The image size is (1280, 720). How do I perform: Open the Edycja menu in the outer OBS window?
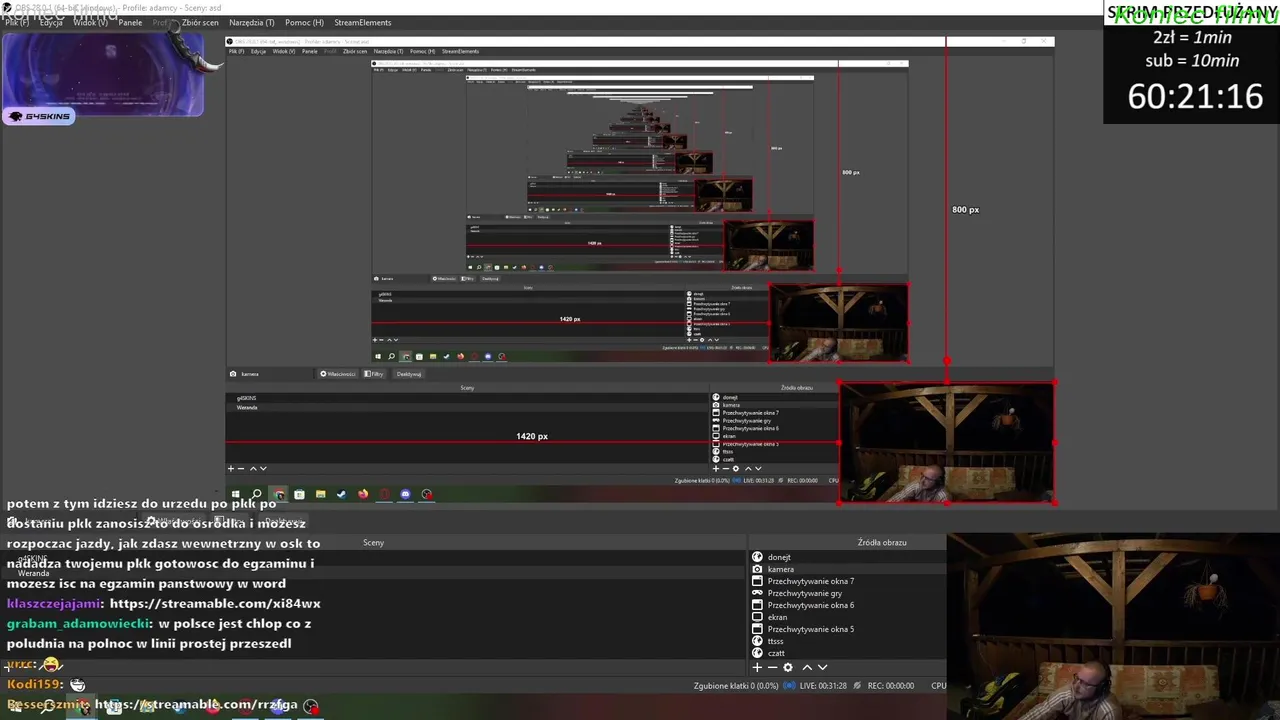tap(51, 22)
